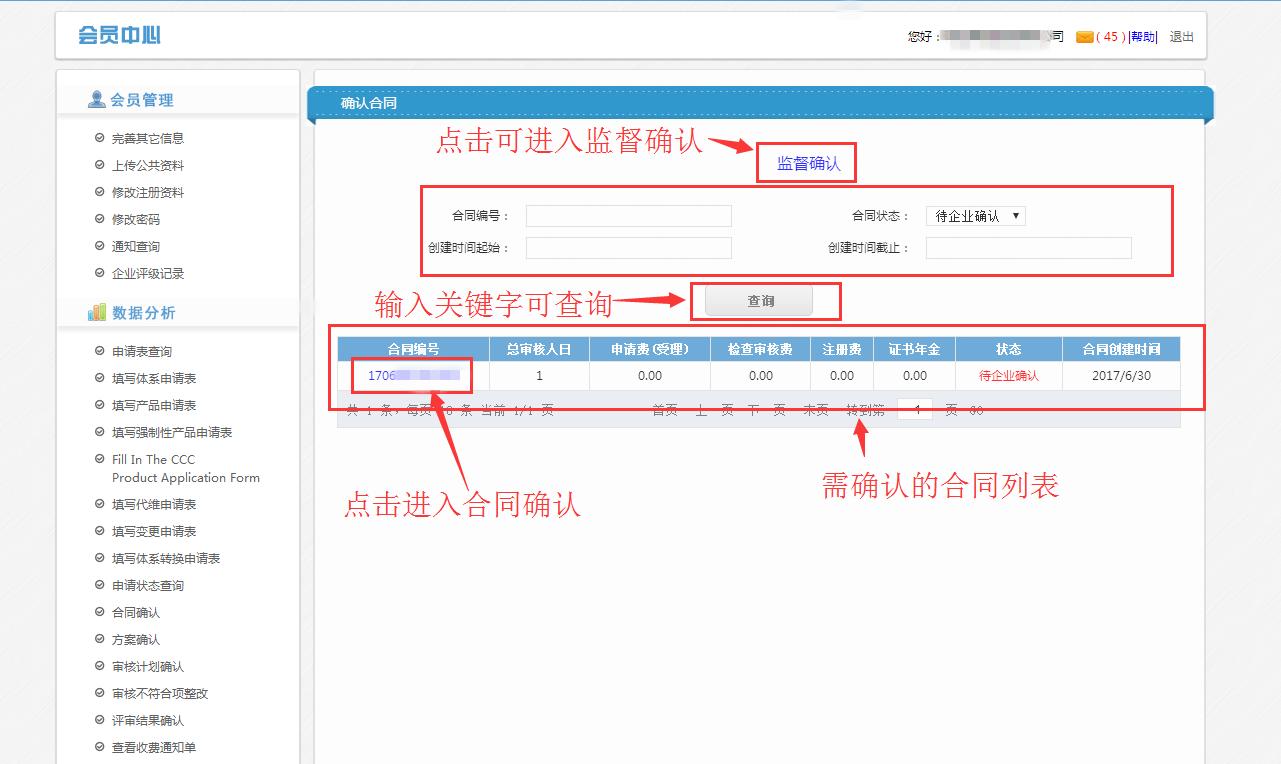Focus the 合同编号 input field

tap(628, 216)
